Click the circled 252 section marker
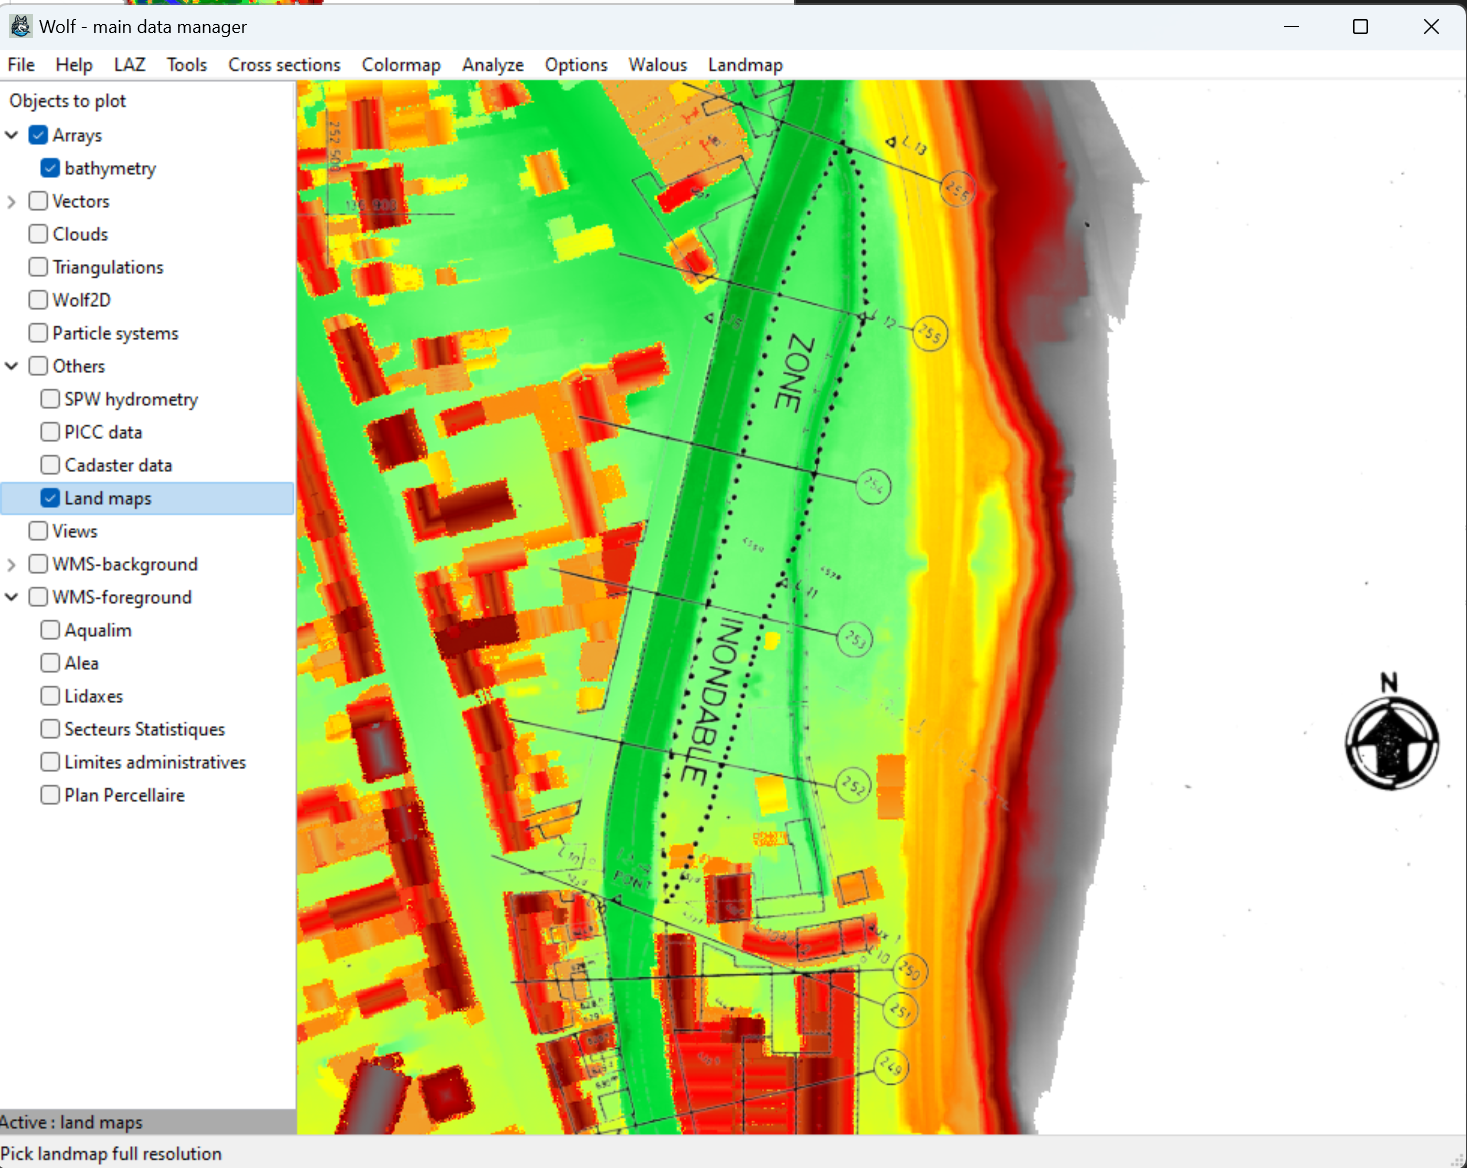The width and height of the screenshot is (1467, 1168). pyautogui.click(x=853, y=785)
